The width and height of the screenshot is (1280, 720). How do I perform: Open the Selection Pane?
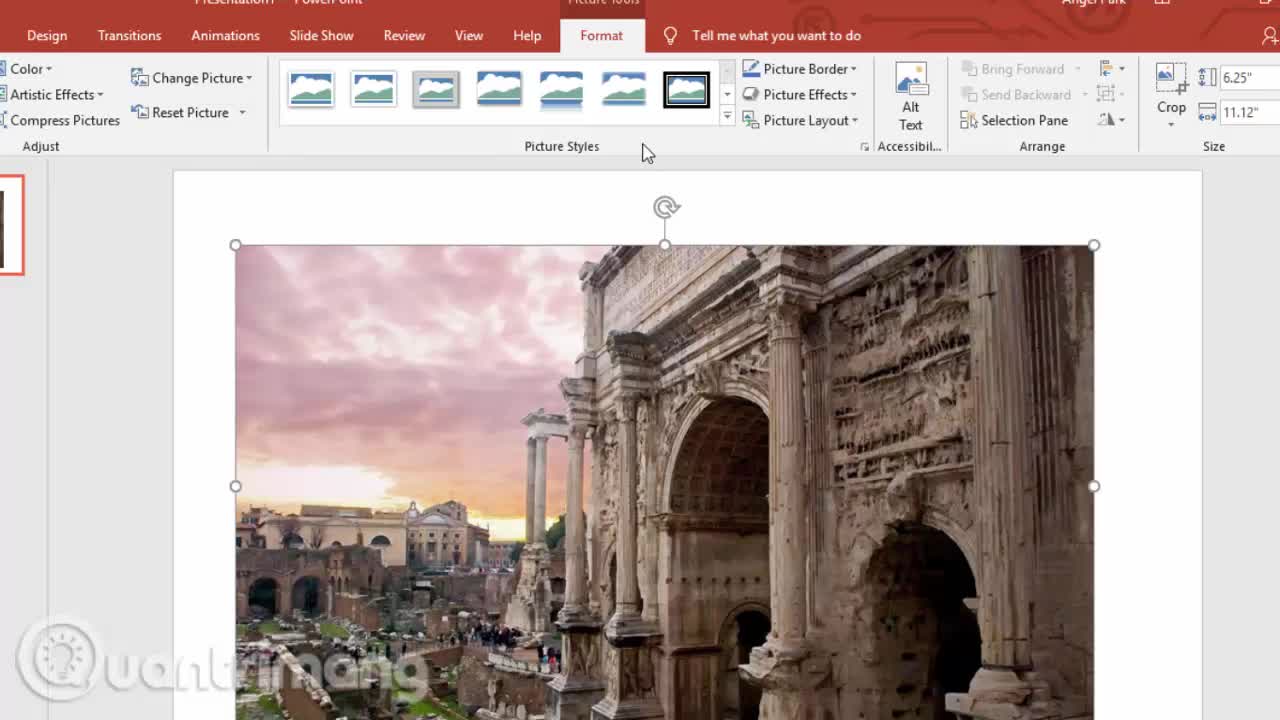[1014, 121]
